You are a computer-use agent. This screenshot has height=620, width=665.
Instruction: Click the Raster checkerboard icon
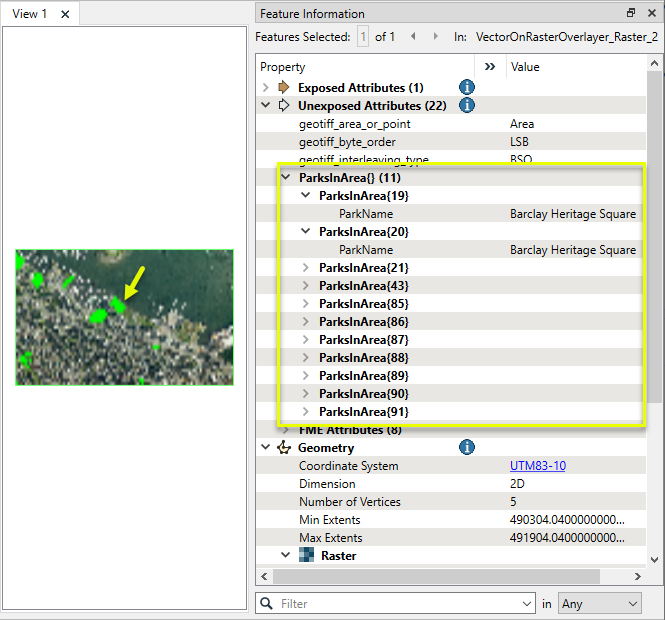pos(307,556)
